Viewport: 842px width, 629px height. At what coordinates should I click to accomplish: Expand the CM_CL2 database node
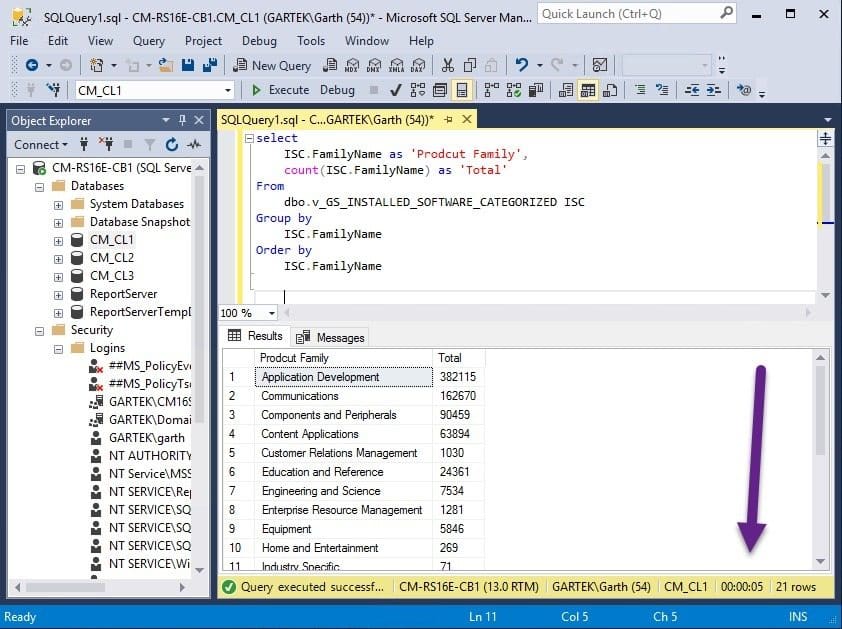pos(58,258)
